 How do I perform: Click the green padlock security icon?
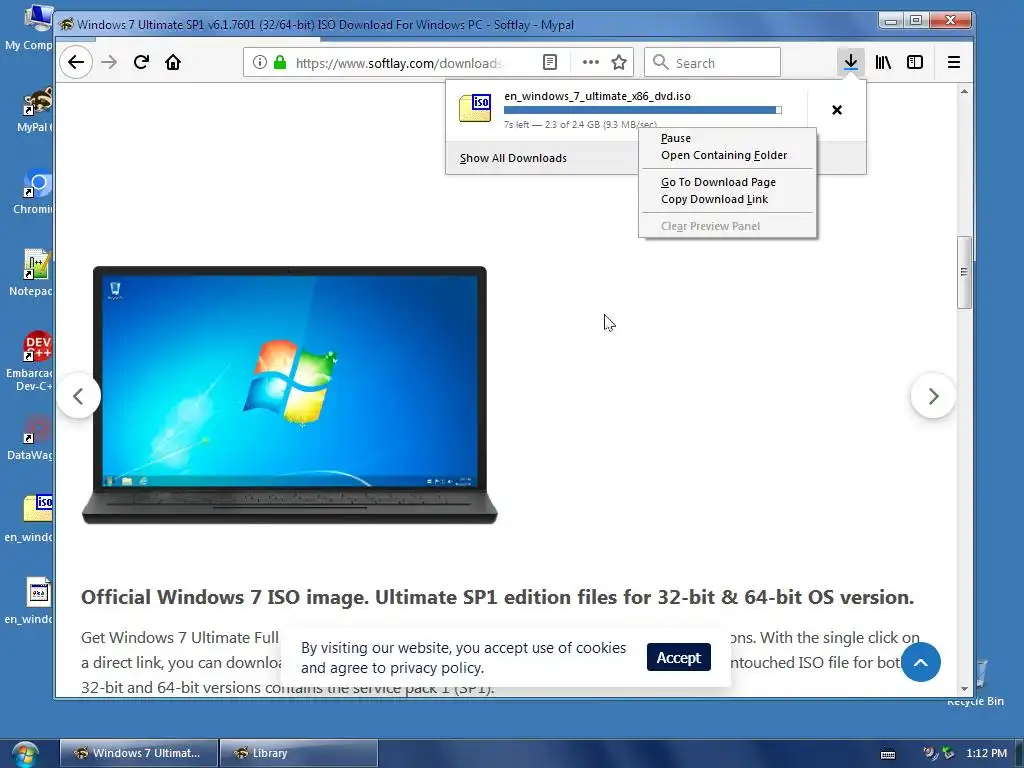[280, 63]
